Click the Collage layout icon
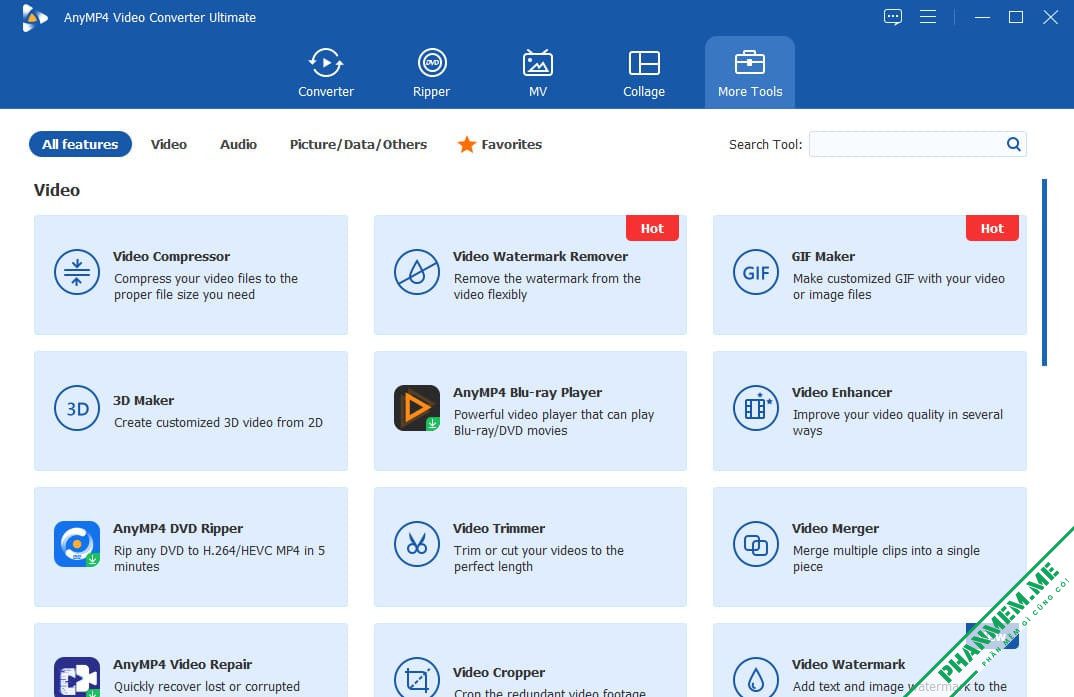Viewport: 1074px width, 697px height. click(644, 63)
